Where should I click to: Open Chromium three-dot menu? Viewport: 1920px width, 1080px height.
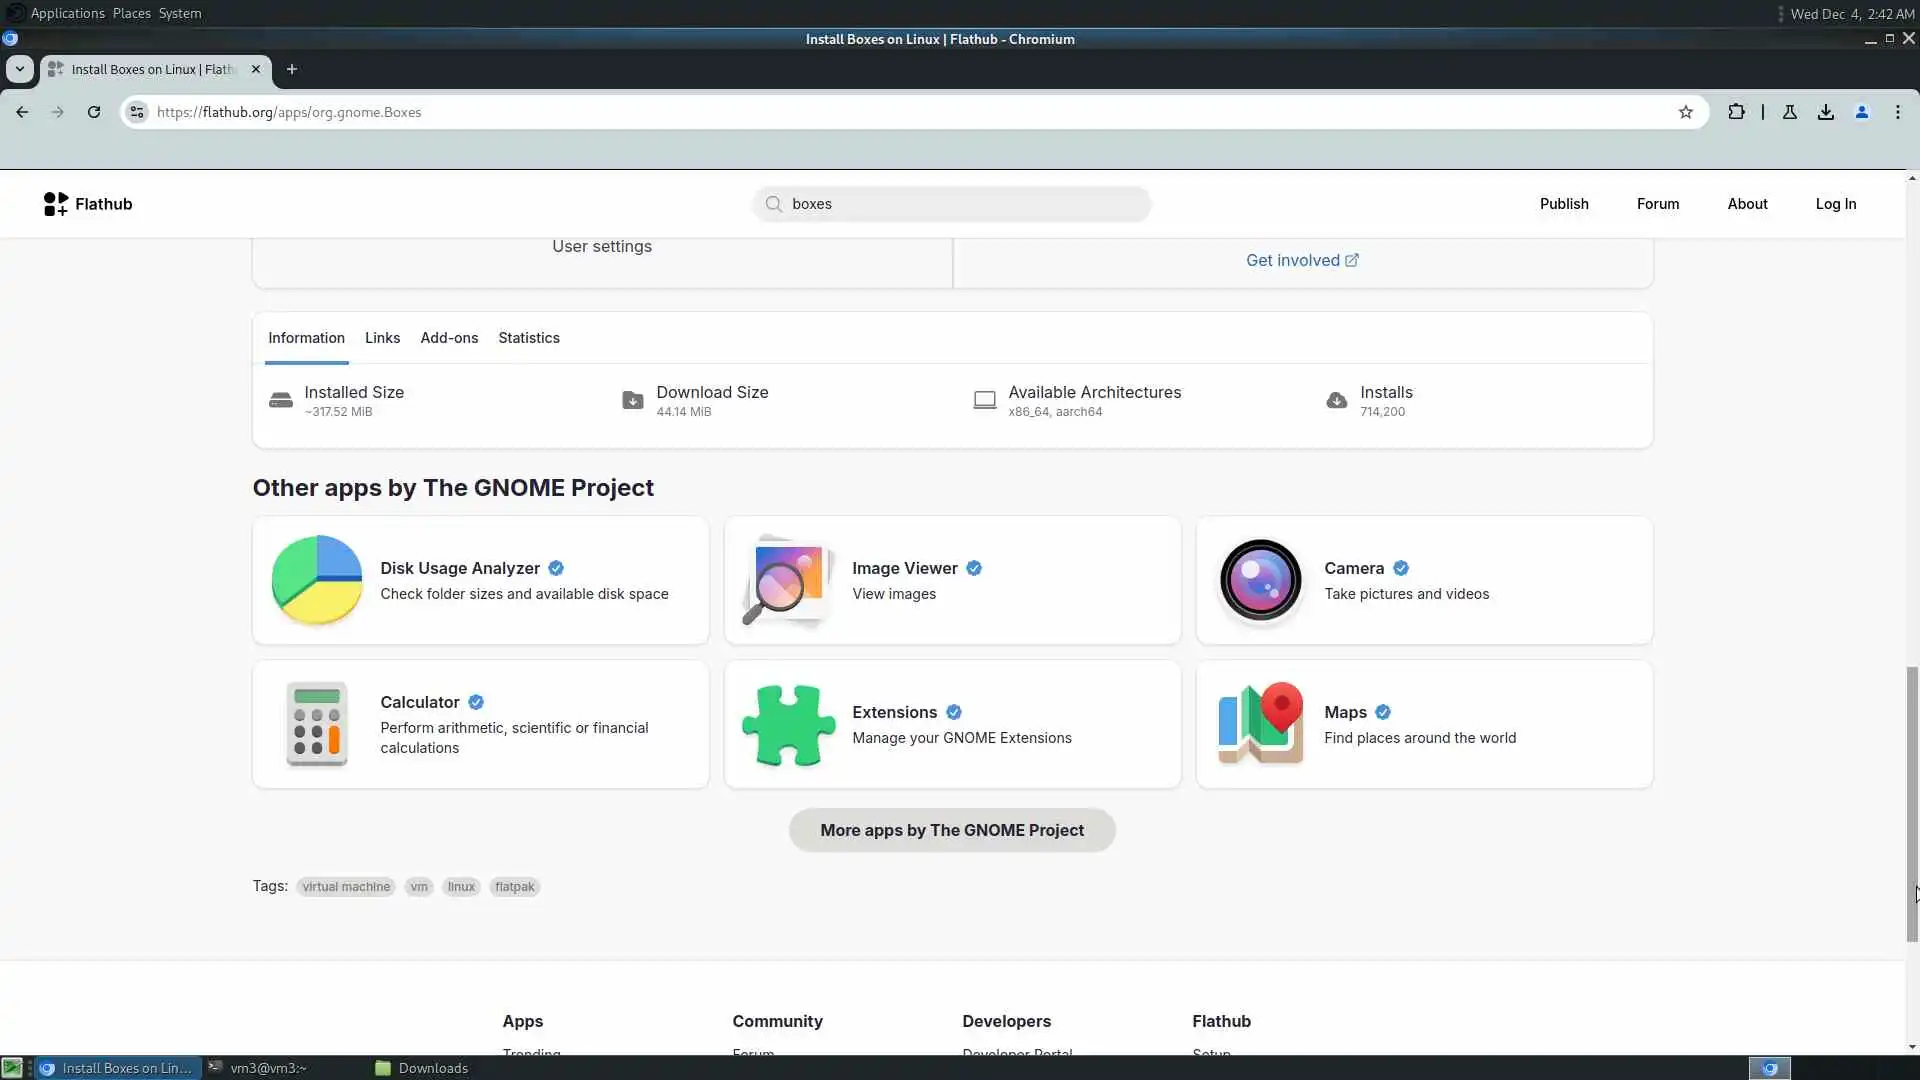click(x=1898, y=112)
